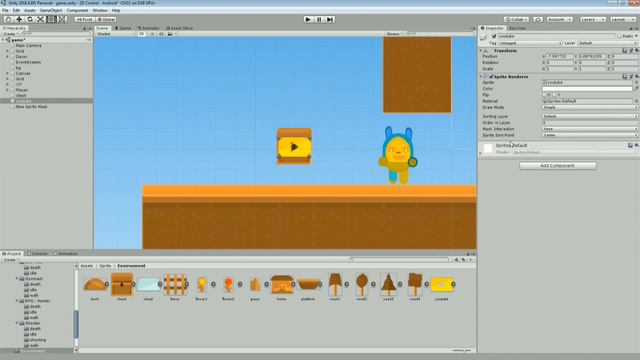The image size is (640, 360).
Task: Start Play mode
Action: point(308,19)
